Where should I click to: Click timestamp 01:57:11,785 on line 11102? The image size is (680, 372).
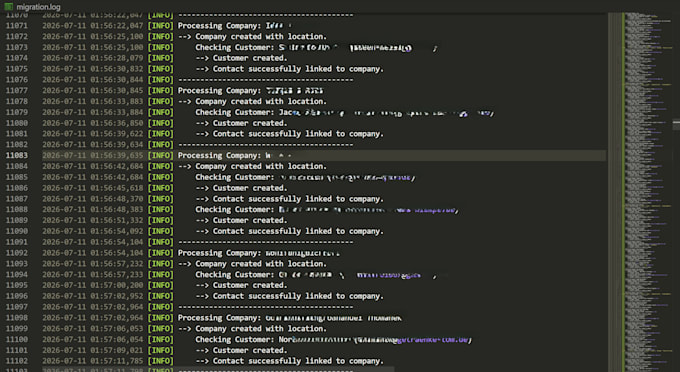click(117, 361)
